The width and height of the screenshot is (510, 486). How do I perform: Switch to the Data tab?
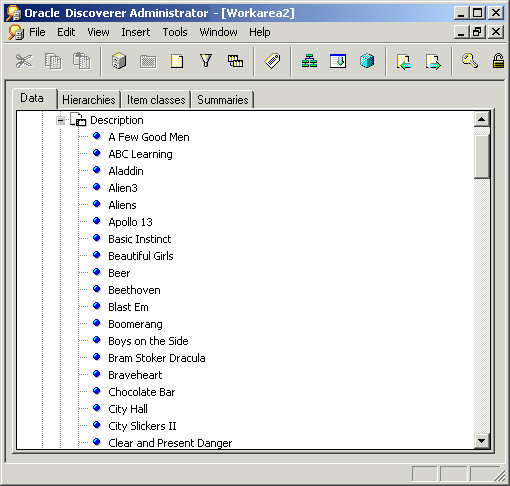[x=35, y=98]
